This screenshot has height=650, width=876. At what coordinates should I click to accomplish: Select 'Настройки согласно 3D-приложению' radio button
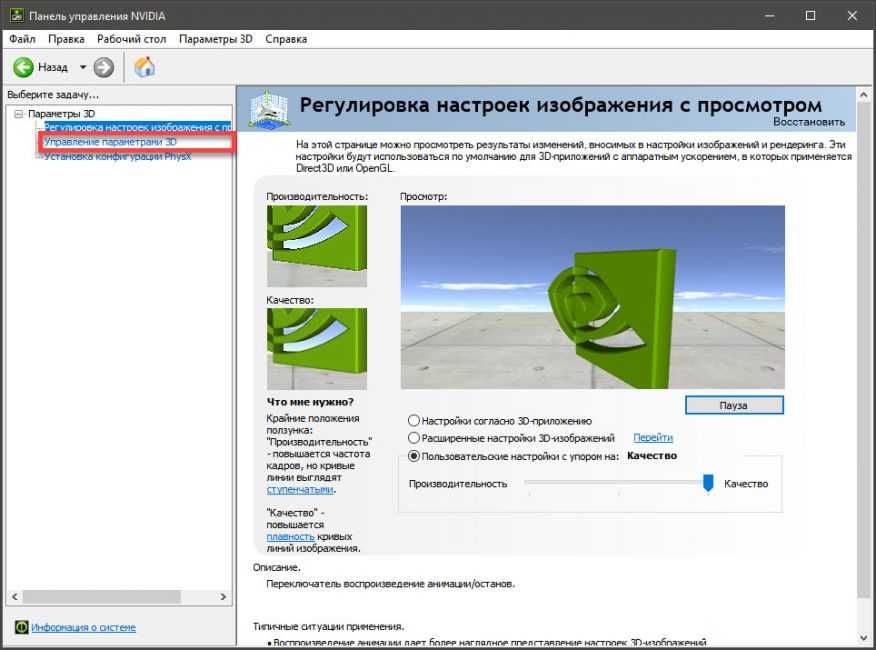[414, 421]
